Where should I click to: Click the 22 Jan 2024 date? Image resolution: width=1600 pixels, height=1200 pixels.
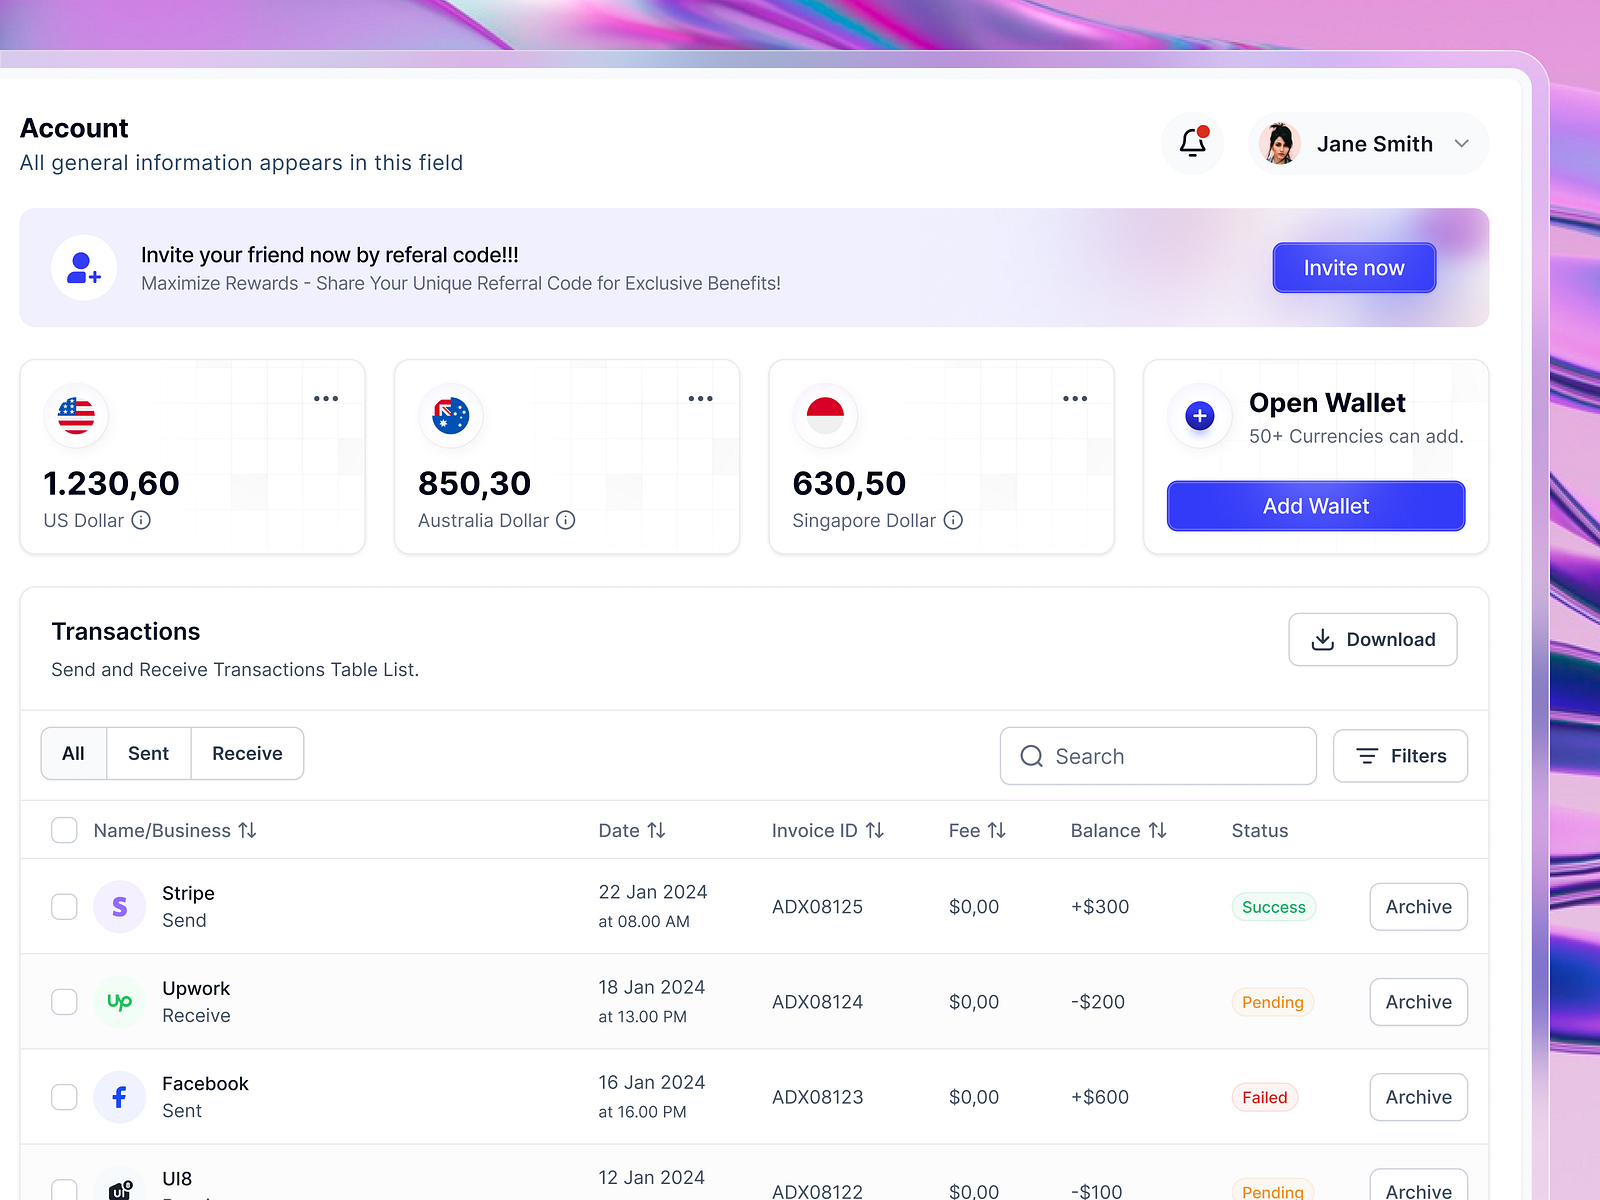653,892
